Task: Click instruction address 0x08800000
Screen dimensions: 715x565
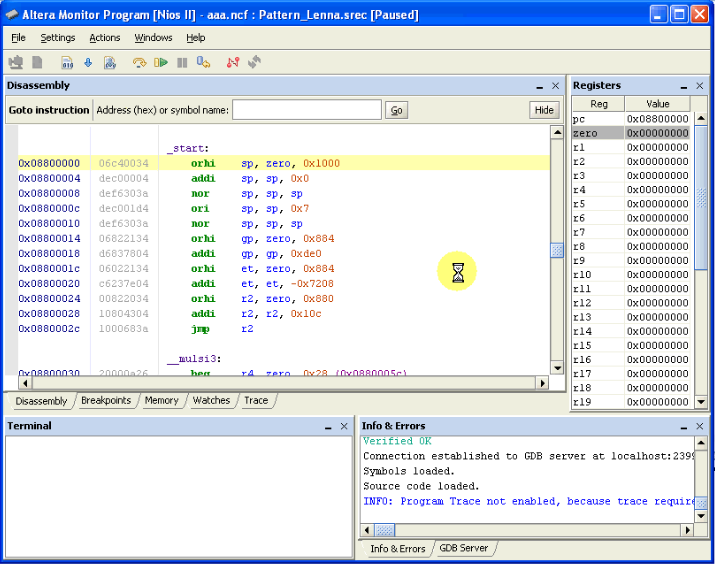Action: click(49, 163)
